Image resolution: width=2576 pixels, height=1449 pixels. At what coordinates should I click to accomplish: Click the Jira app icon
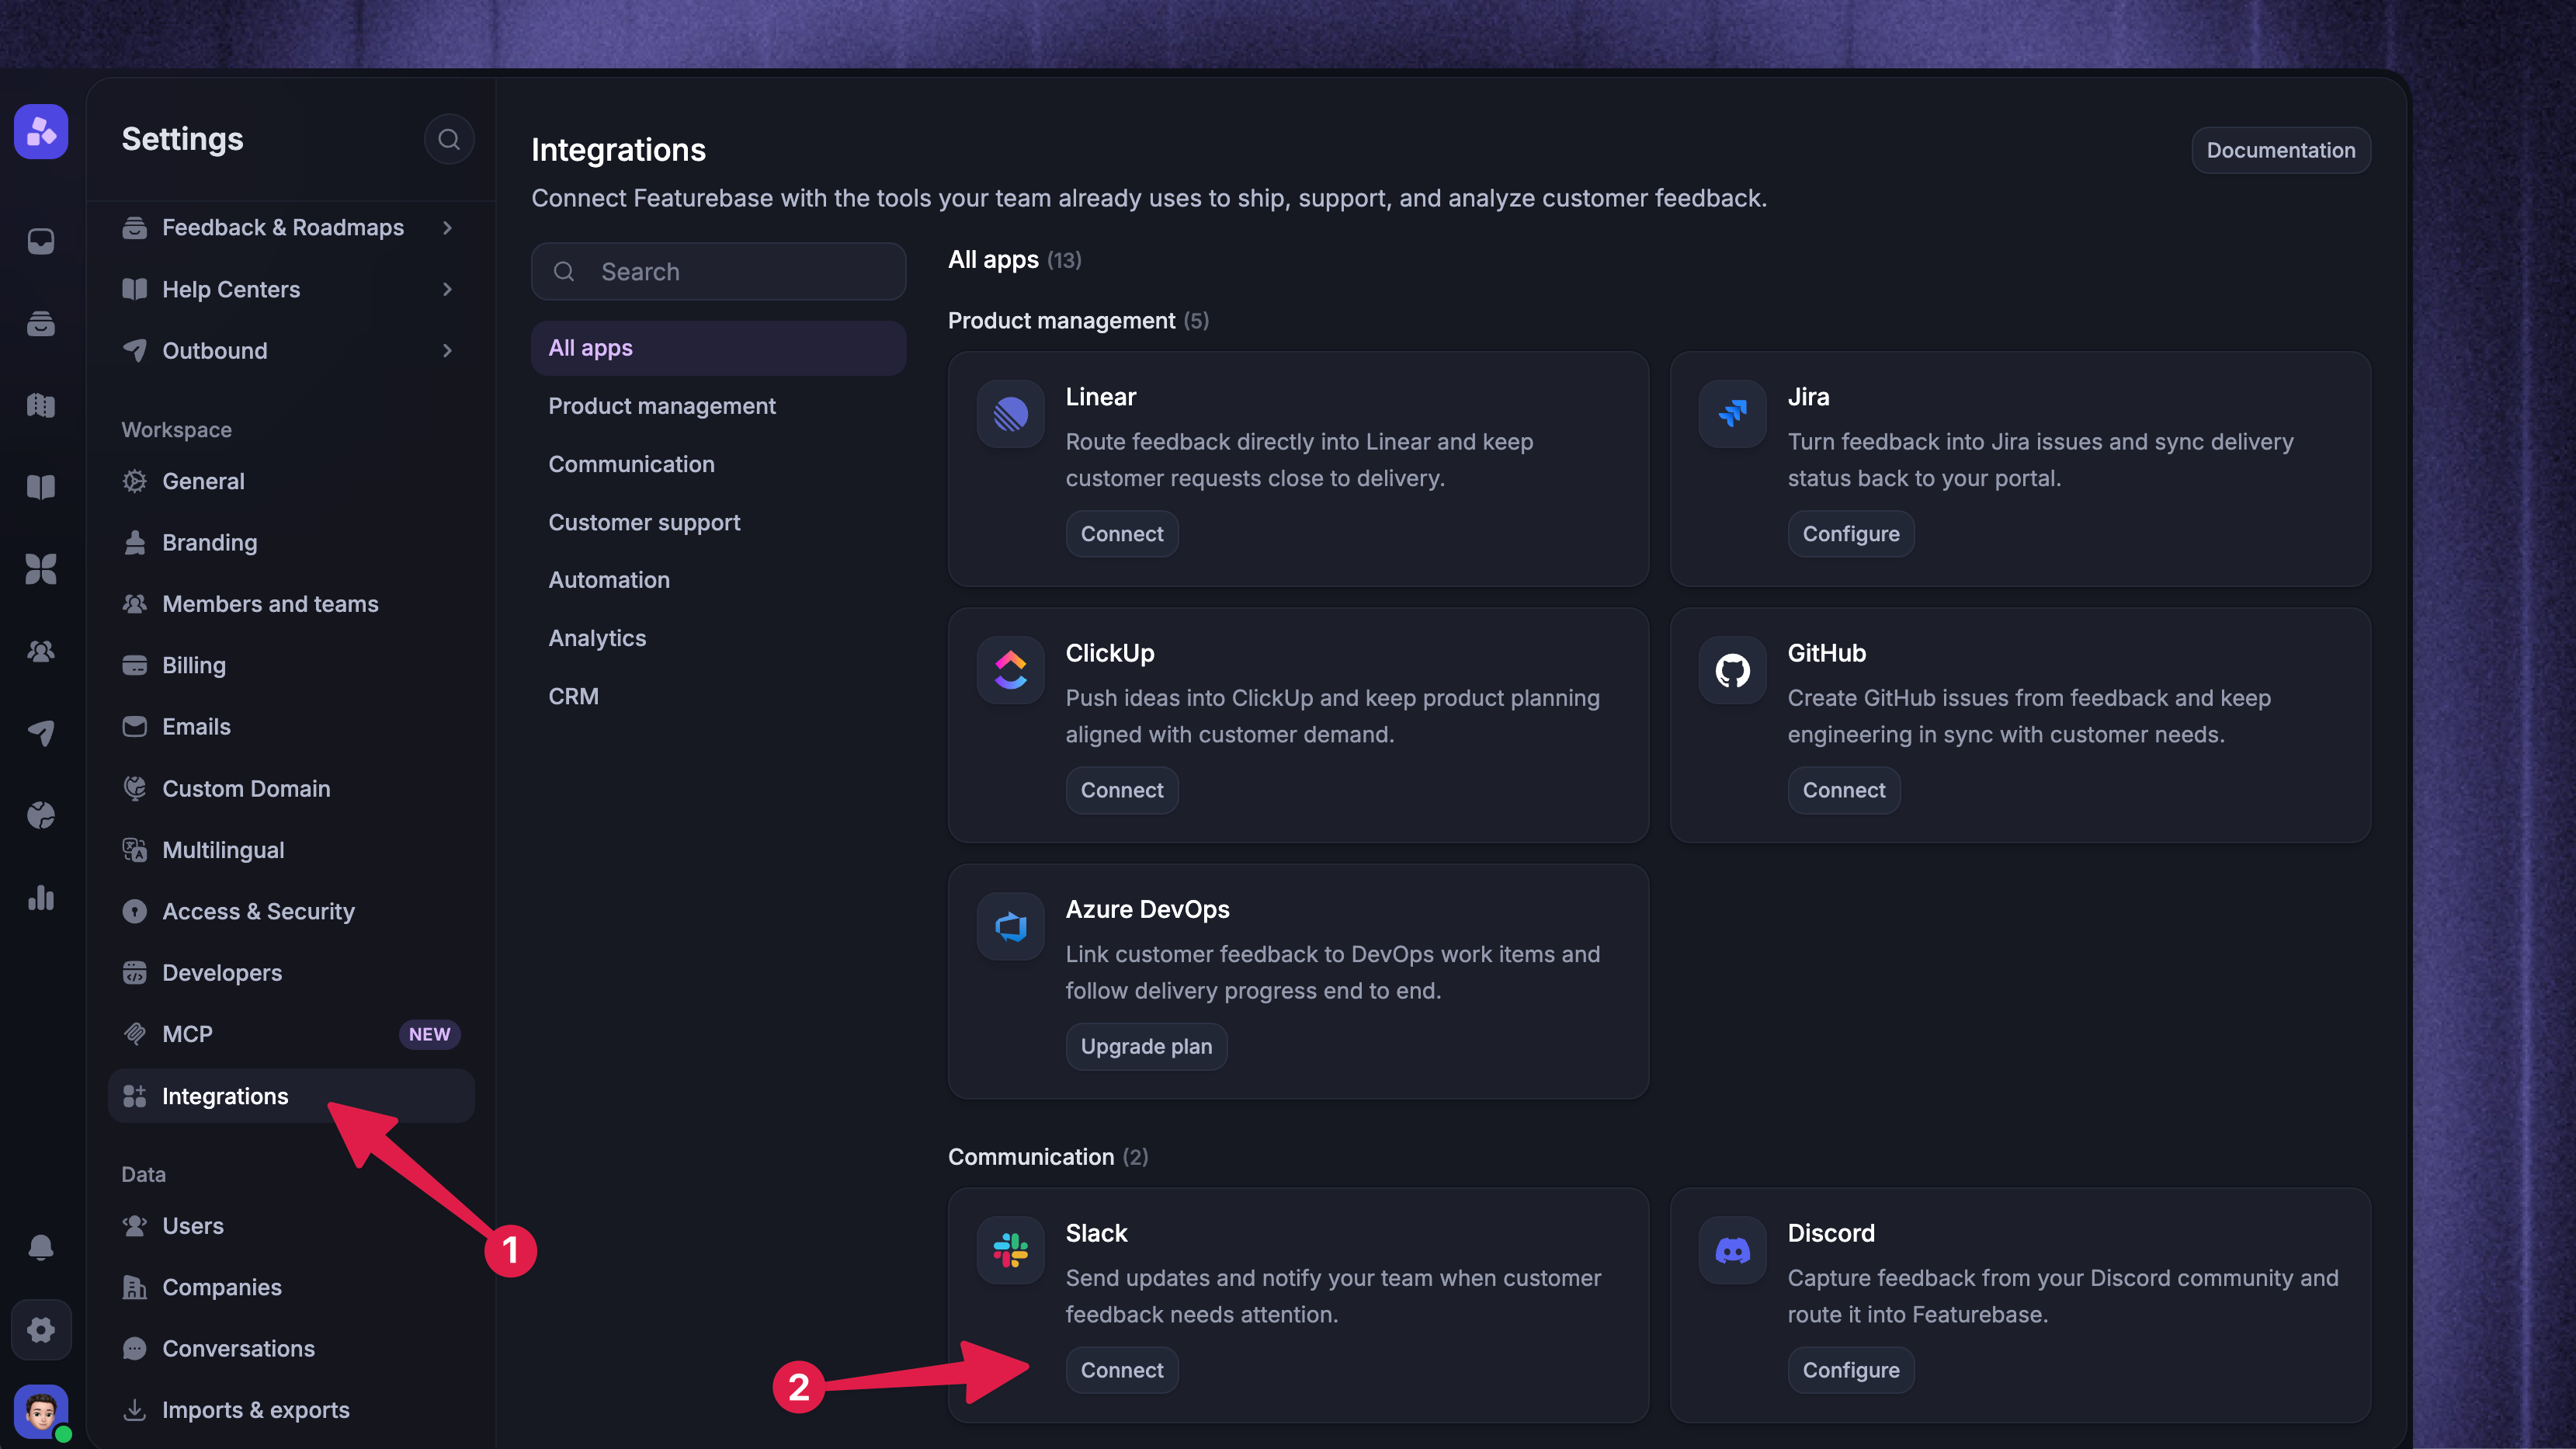pos(1733,413)
